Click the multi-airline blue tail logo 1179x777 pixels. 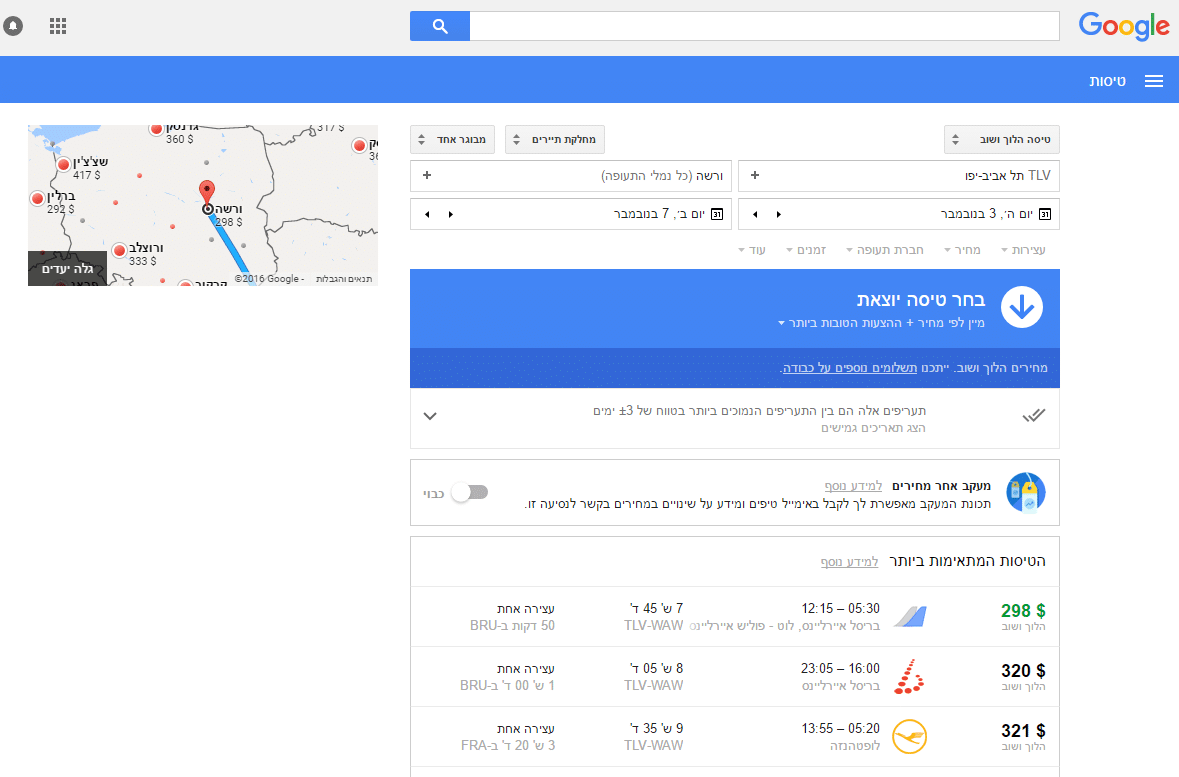coord(910,617)
